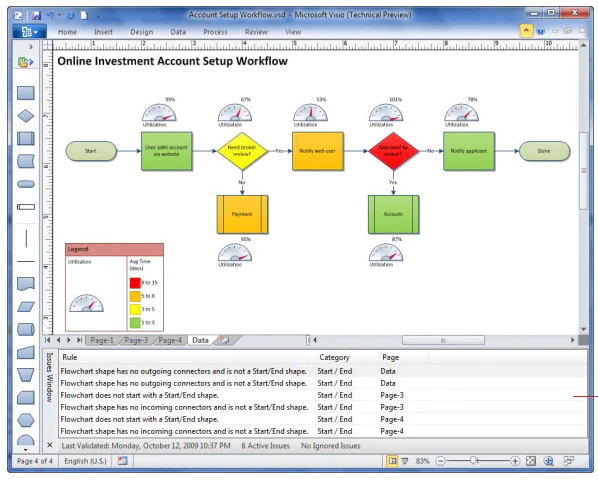Select the rectangle Process shape in stencil
The height and width of the screenshot is (480, 598).
[26, 93]
